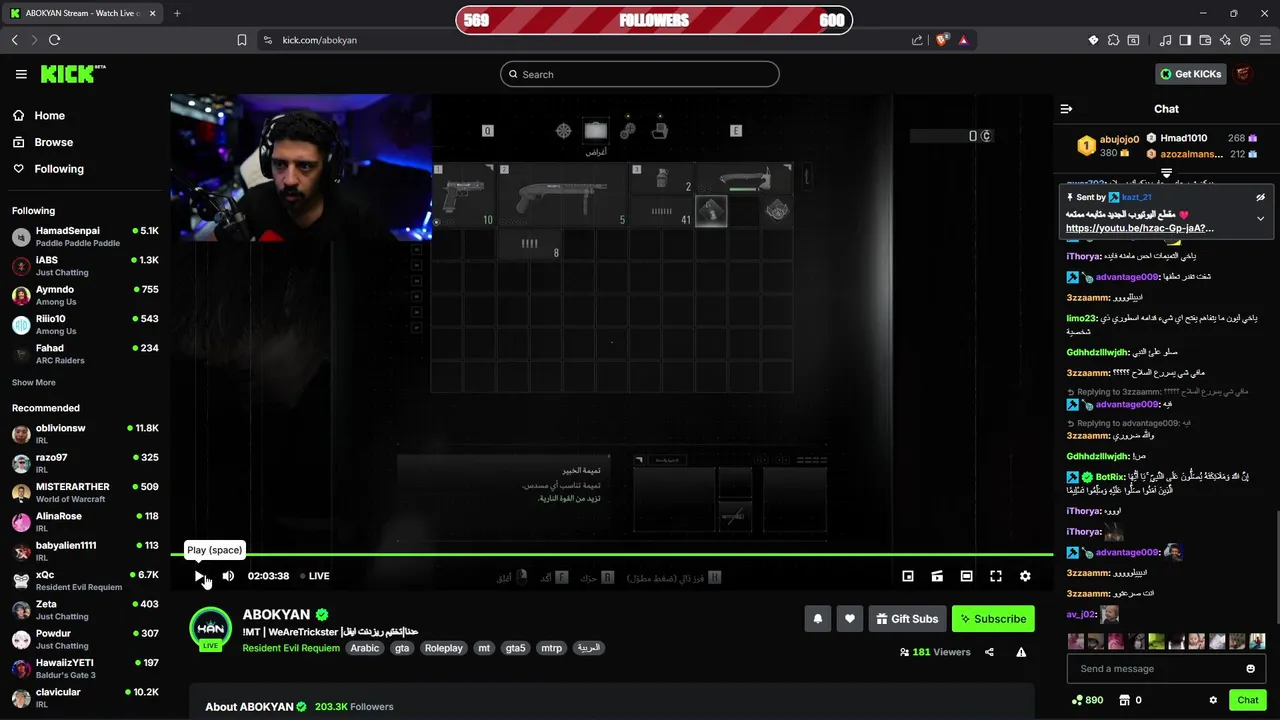Open Brave VPN shield icon
This screenshot has width=1280, height=720.
tap(1245, 40)
